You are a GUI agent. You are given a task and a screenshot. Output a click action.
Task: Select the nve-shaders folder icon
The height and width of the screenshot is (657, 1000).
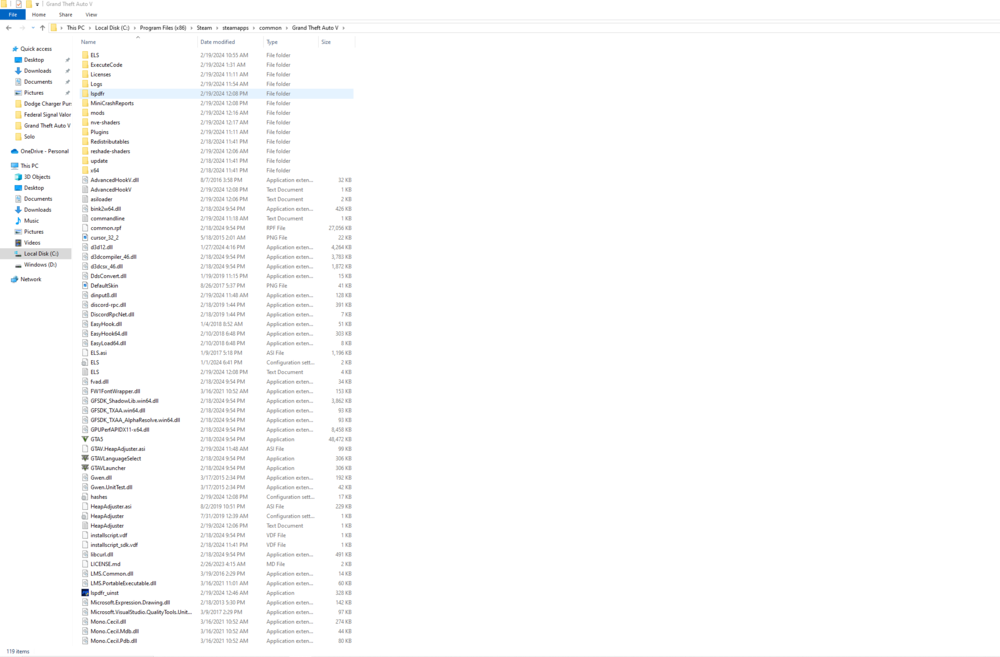click(85, 122)
